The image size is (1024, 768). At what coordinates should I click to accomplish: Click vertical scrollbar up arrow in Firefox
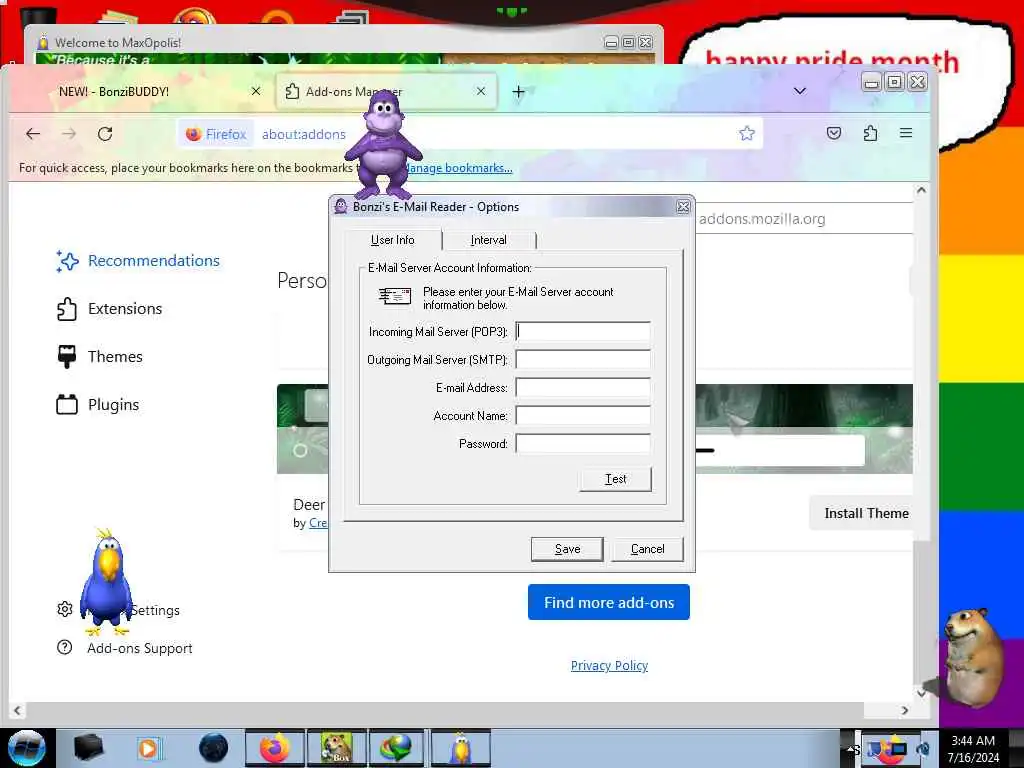click(921, 191)
